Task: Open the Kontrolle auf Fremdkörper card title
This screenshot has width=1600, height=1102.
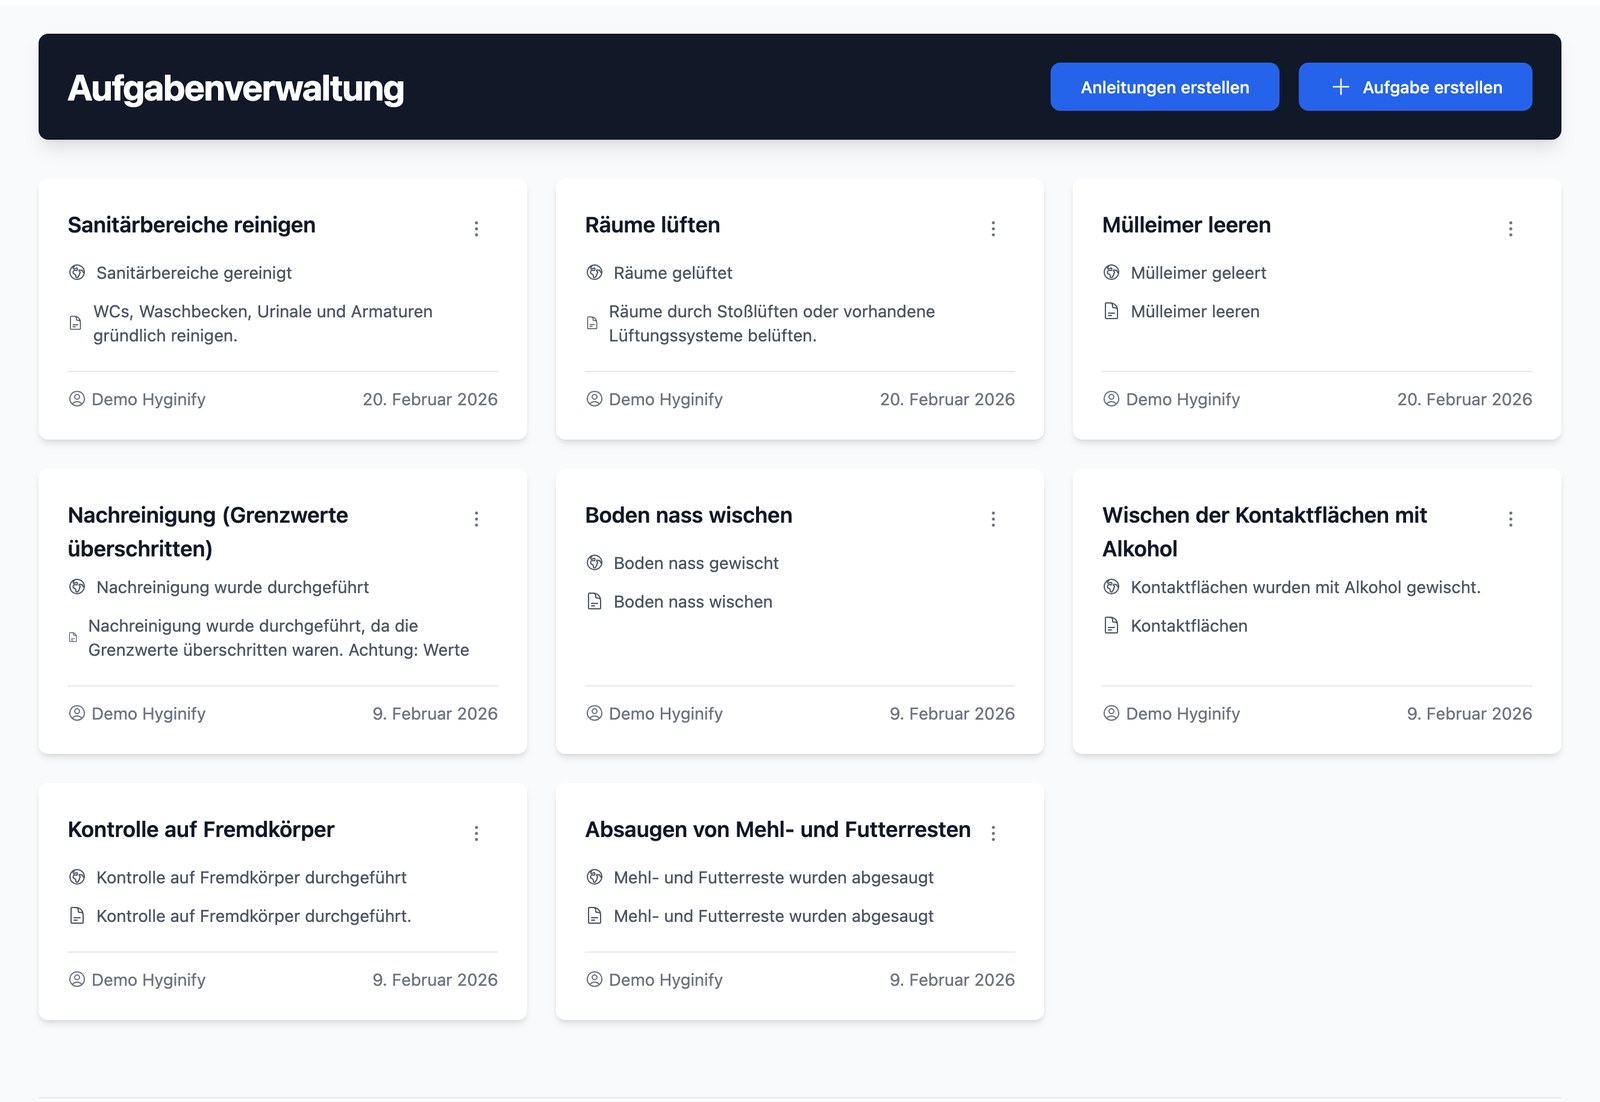Action: pos(201,830)
